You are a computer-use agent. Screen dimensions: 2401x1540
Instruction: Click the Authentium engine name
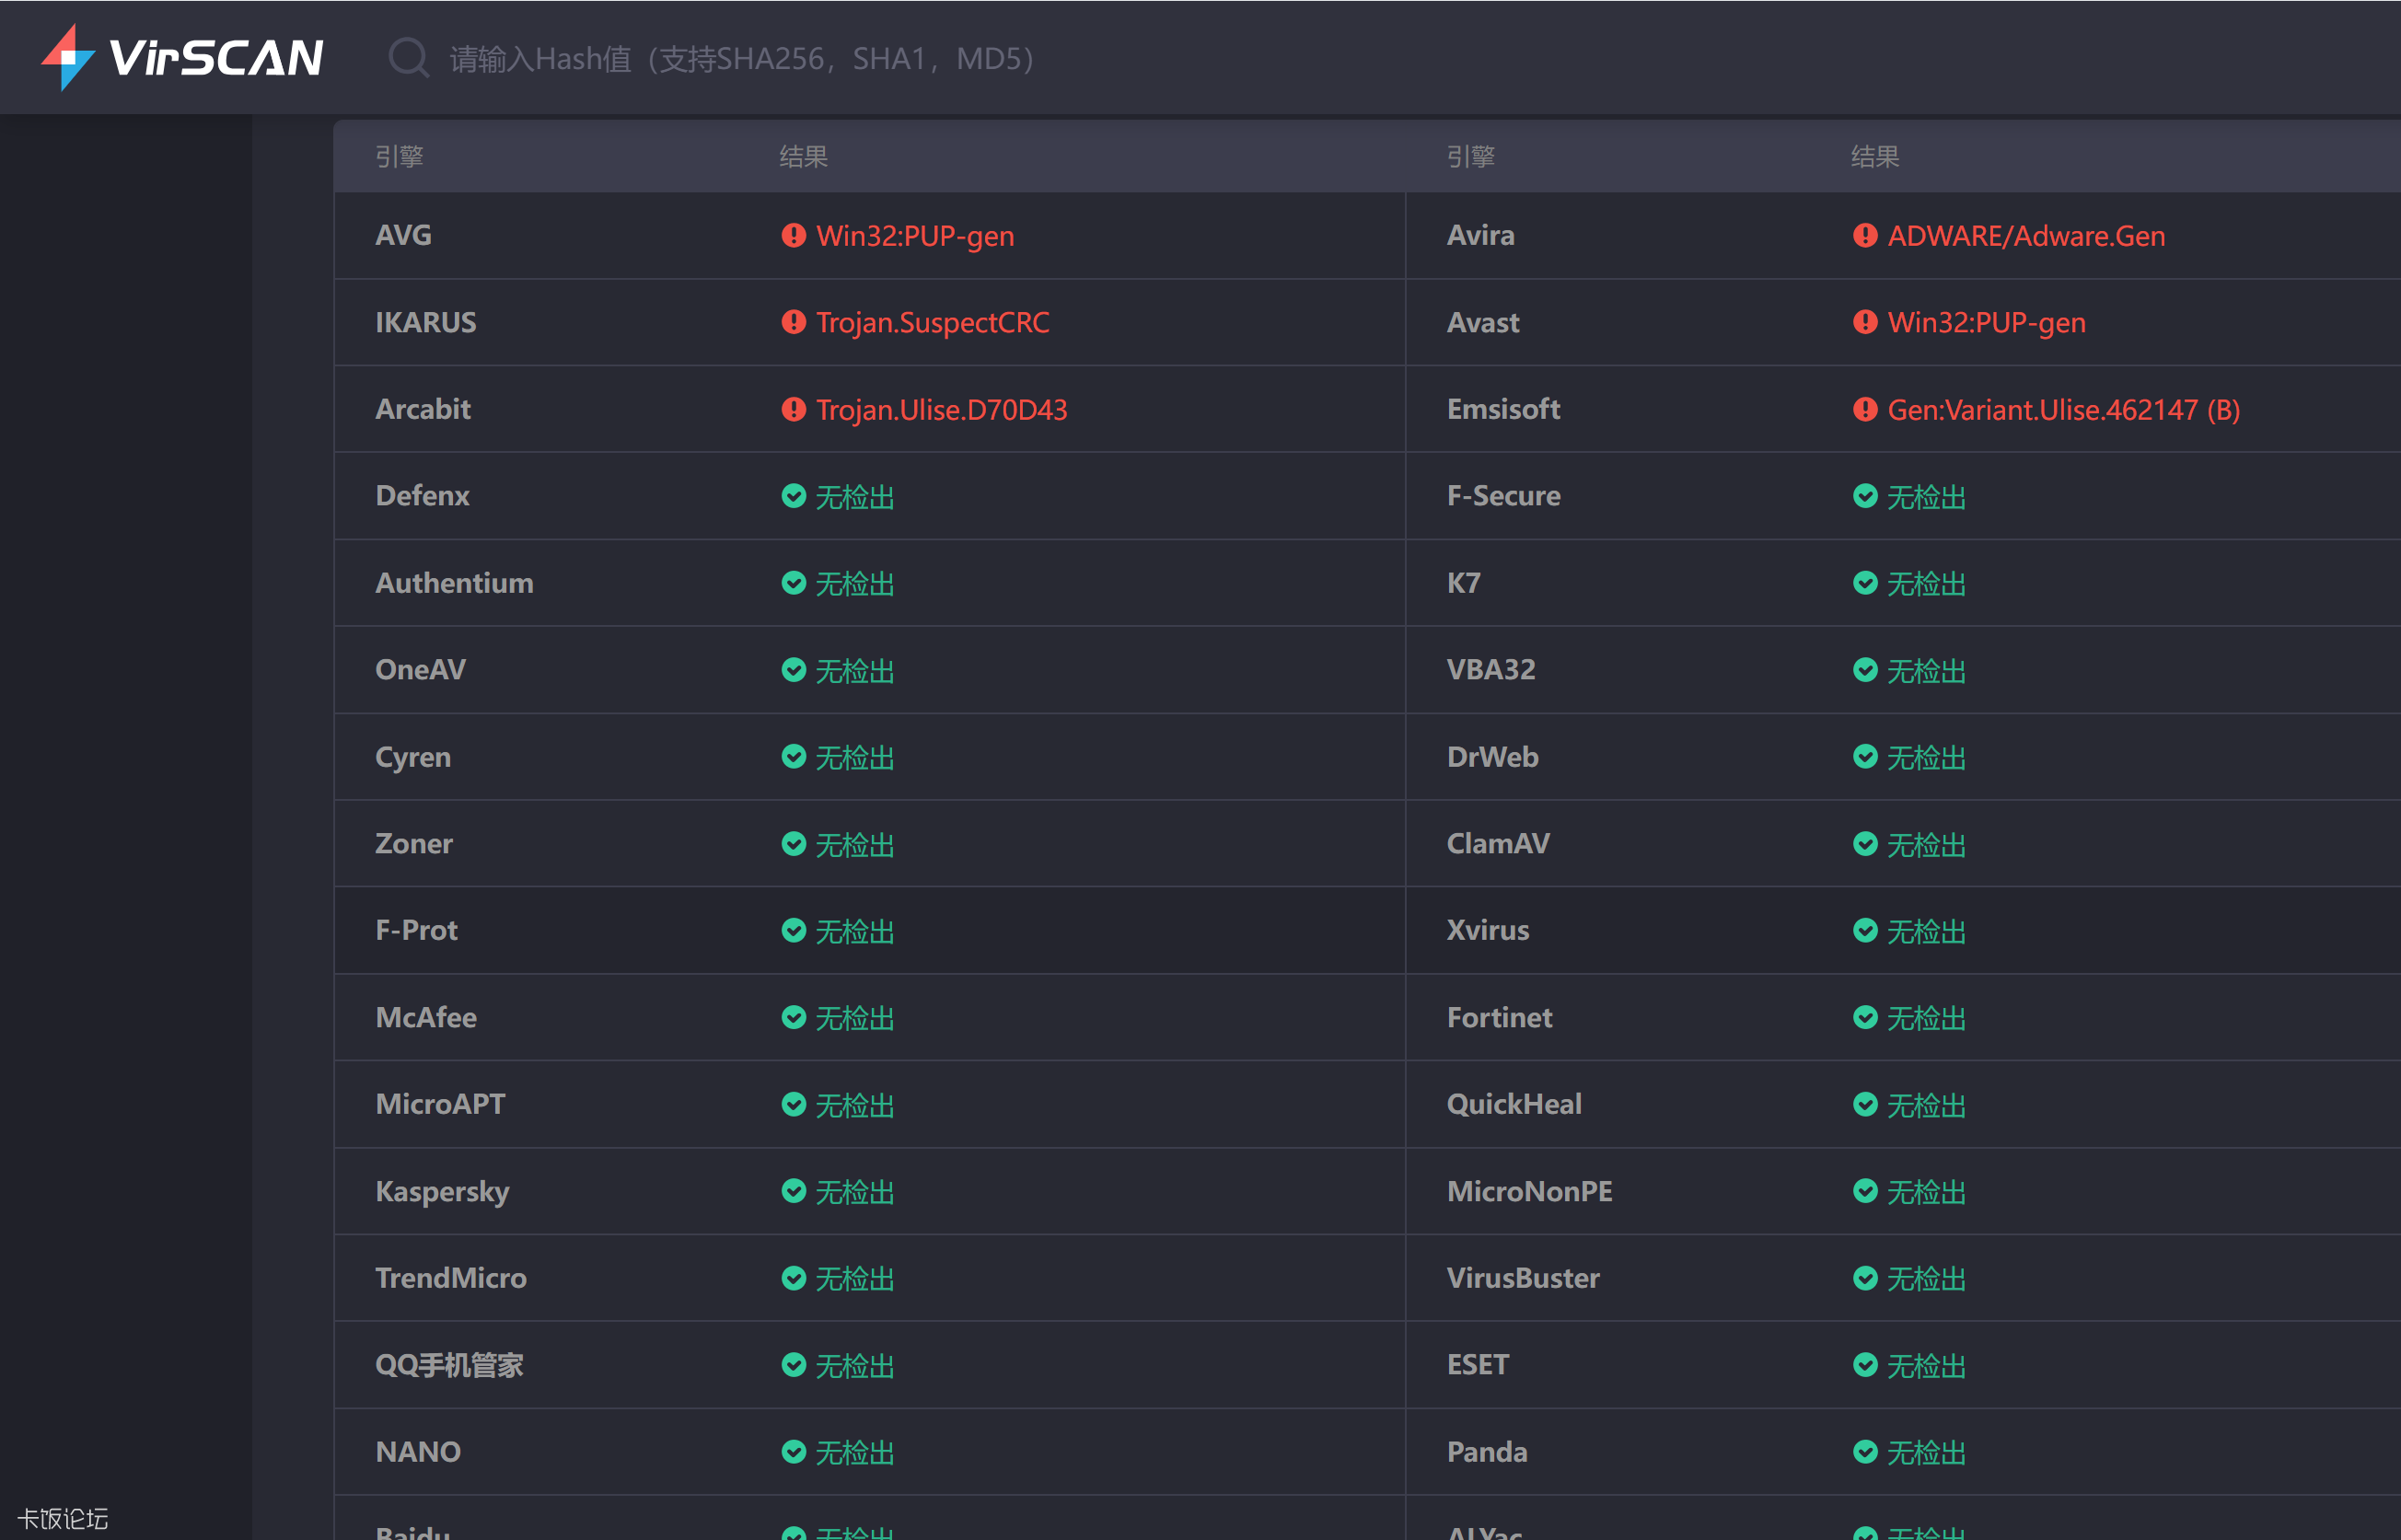pos(454,583)
